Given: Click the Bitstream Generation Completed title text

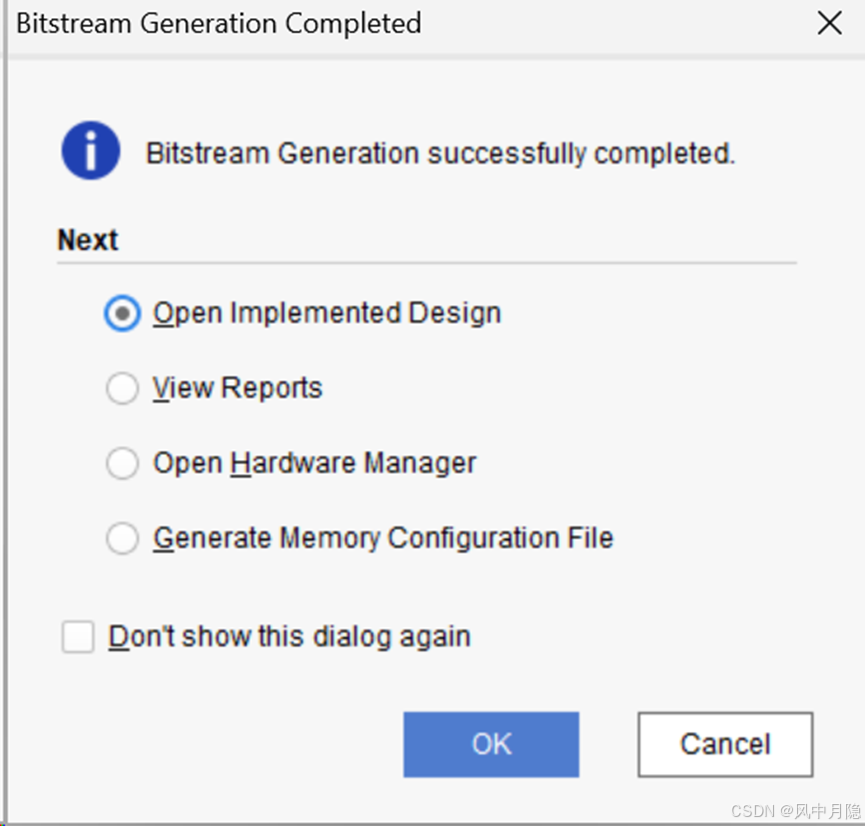Looking at the screenshot, I should pos(218,24).
